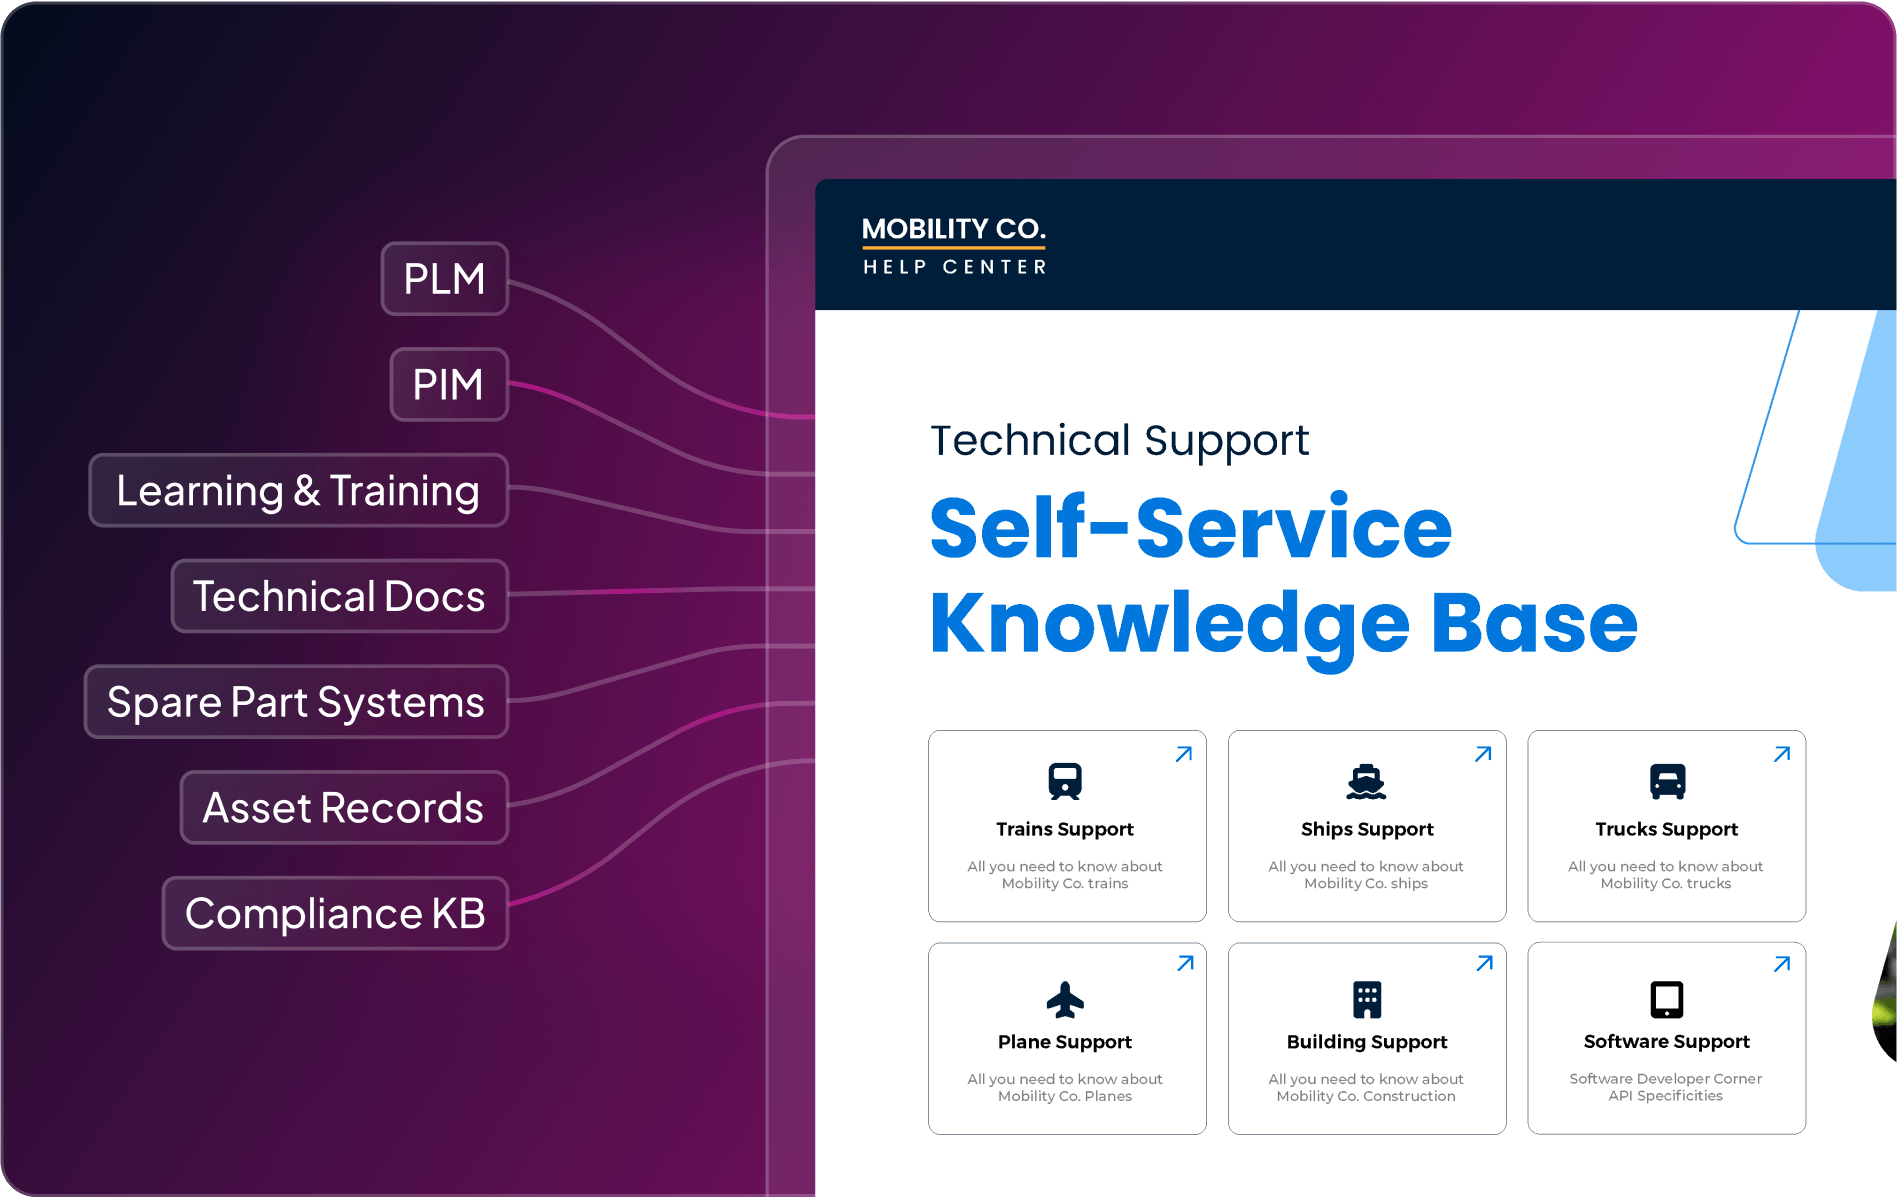Viewport: 1897px width, 1197px height.
Task: Click the Spare Part Systems tag
Action: 296,703
